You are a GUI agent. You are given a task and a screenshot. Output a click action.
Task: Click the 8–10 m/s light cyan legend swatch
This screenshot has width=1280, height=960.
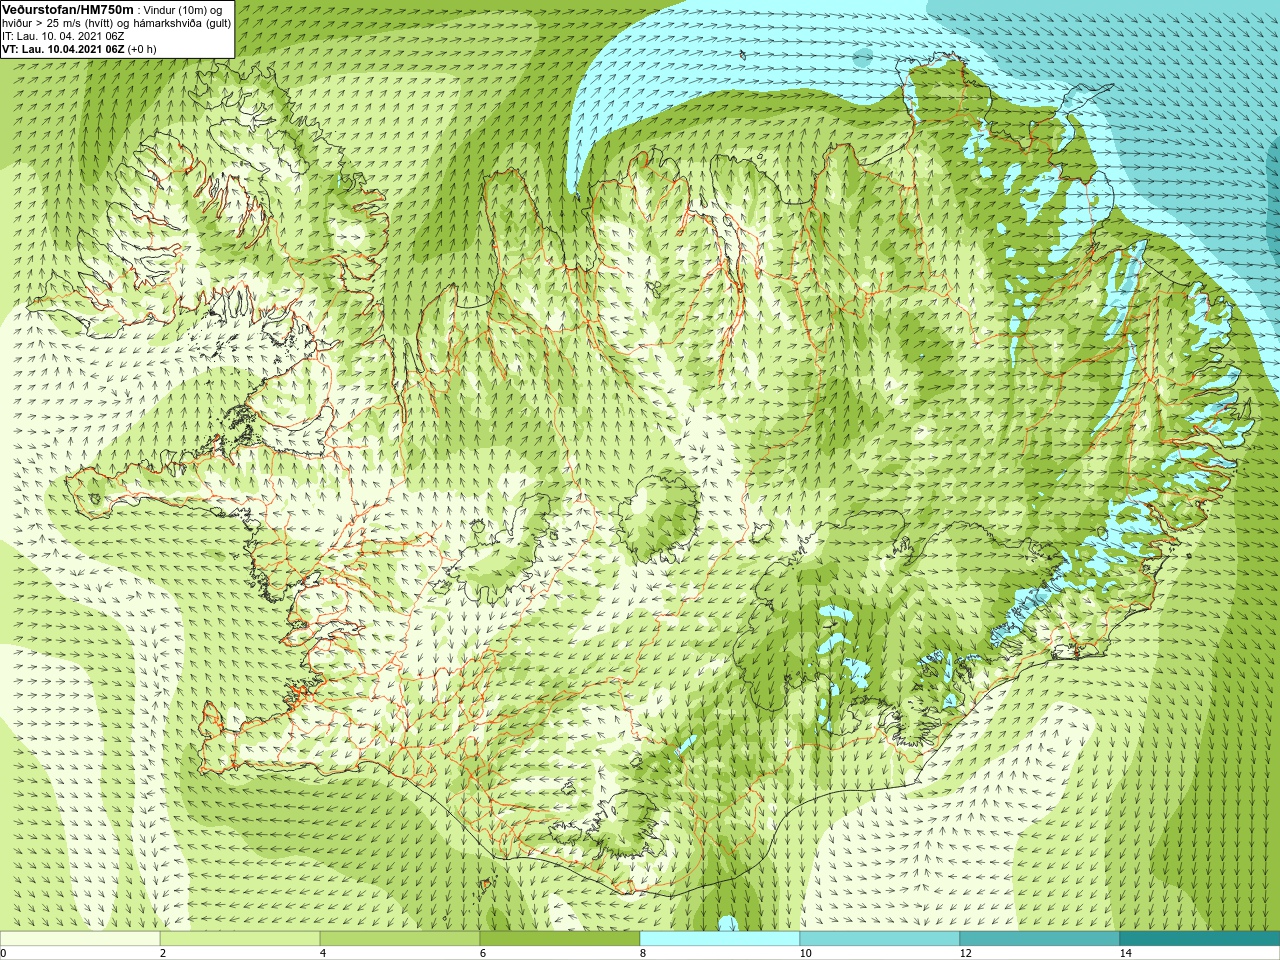pos(720,939)
